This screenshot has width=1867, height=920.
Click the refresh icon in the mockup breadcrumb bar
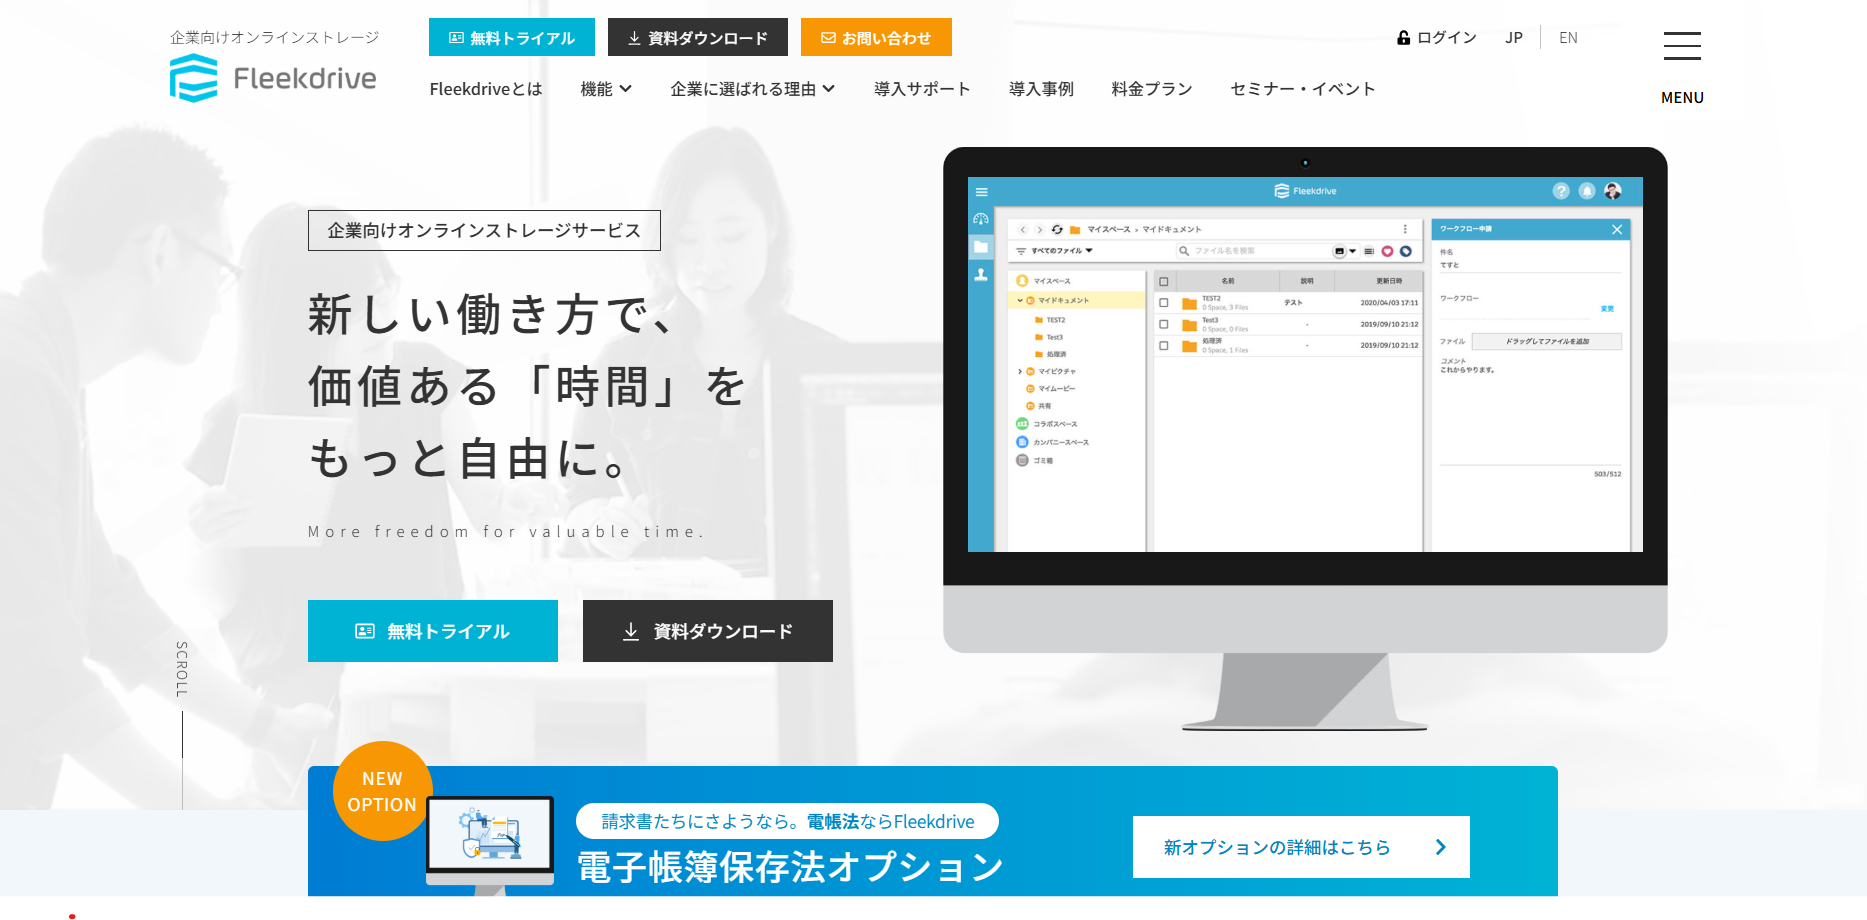point(1057,230)
